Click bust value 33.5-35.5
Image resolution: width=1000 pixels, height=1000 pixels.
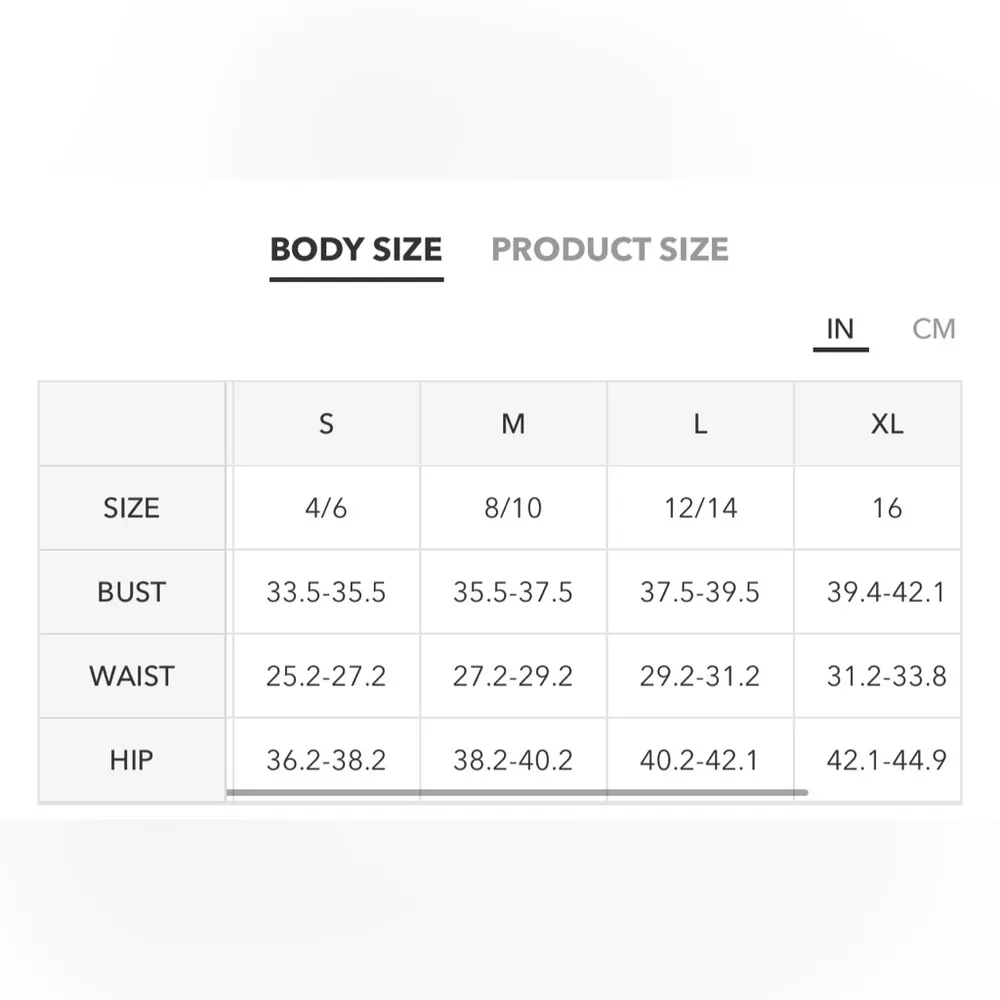pos(326,592)
